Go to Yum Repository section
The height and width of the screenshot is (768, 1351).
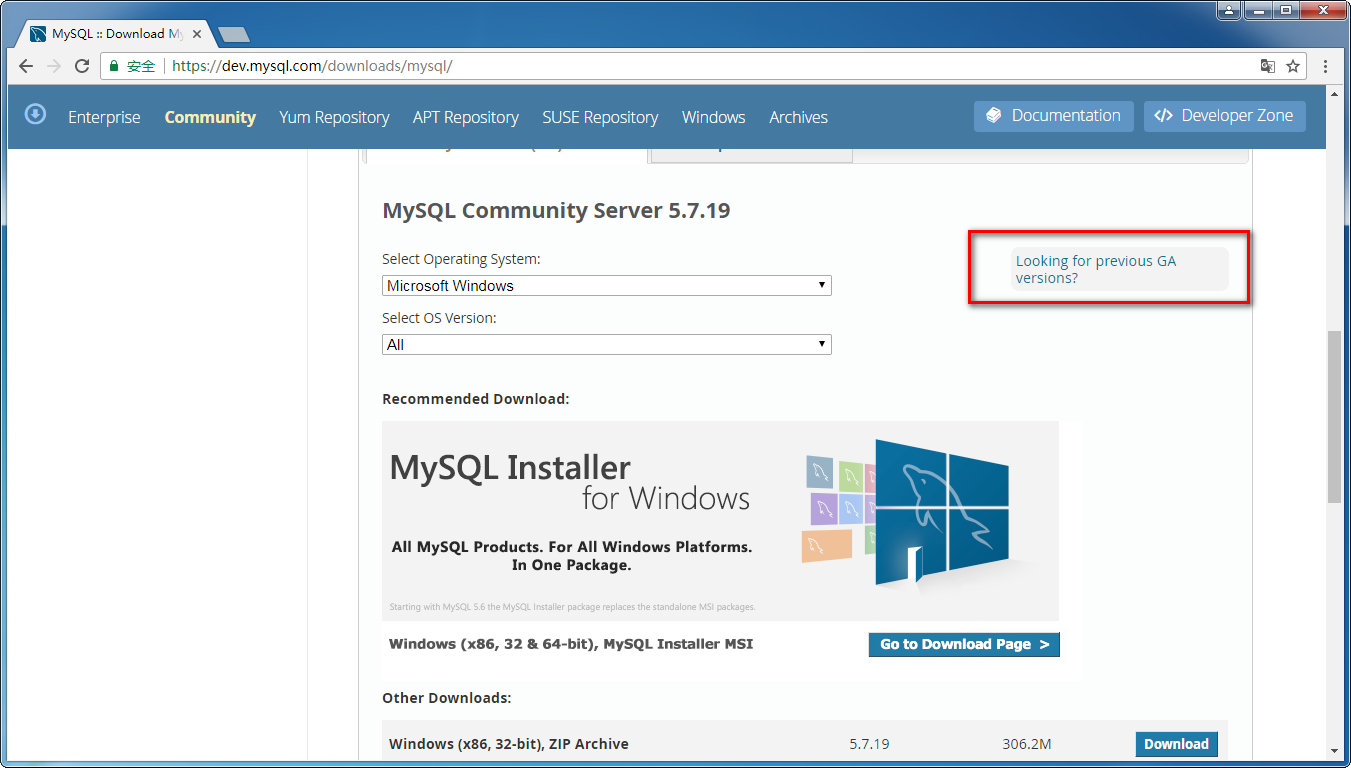(334, 117)
